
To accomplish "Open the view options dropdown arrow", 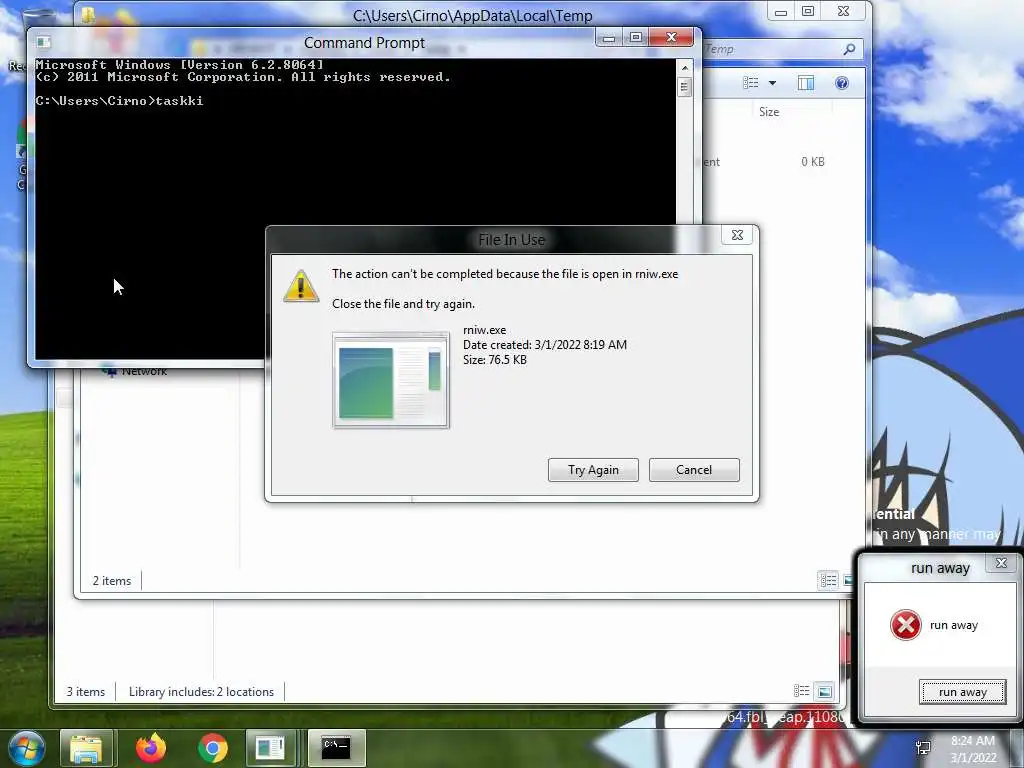I will [x=773, y=83].
